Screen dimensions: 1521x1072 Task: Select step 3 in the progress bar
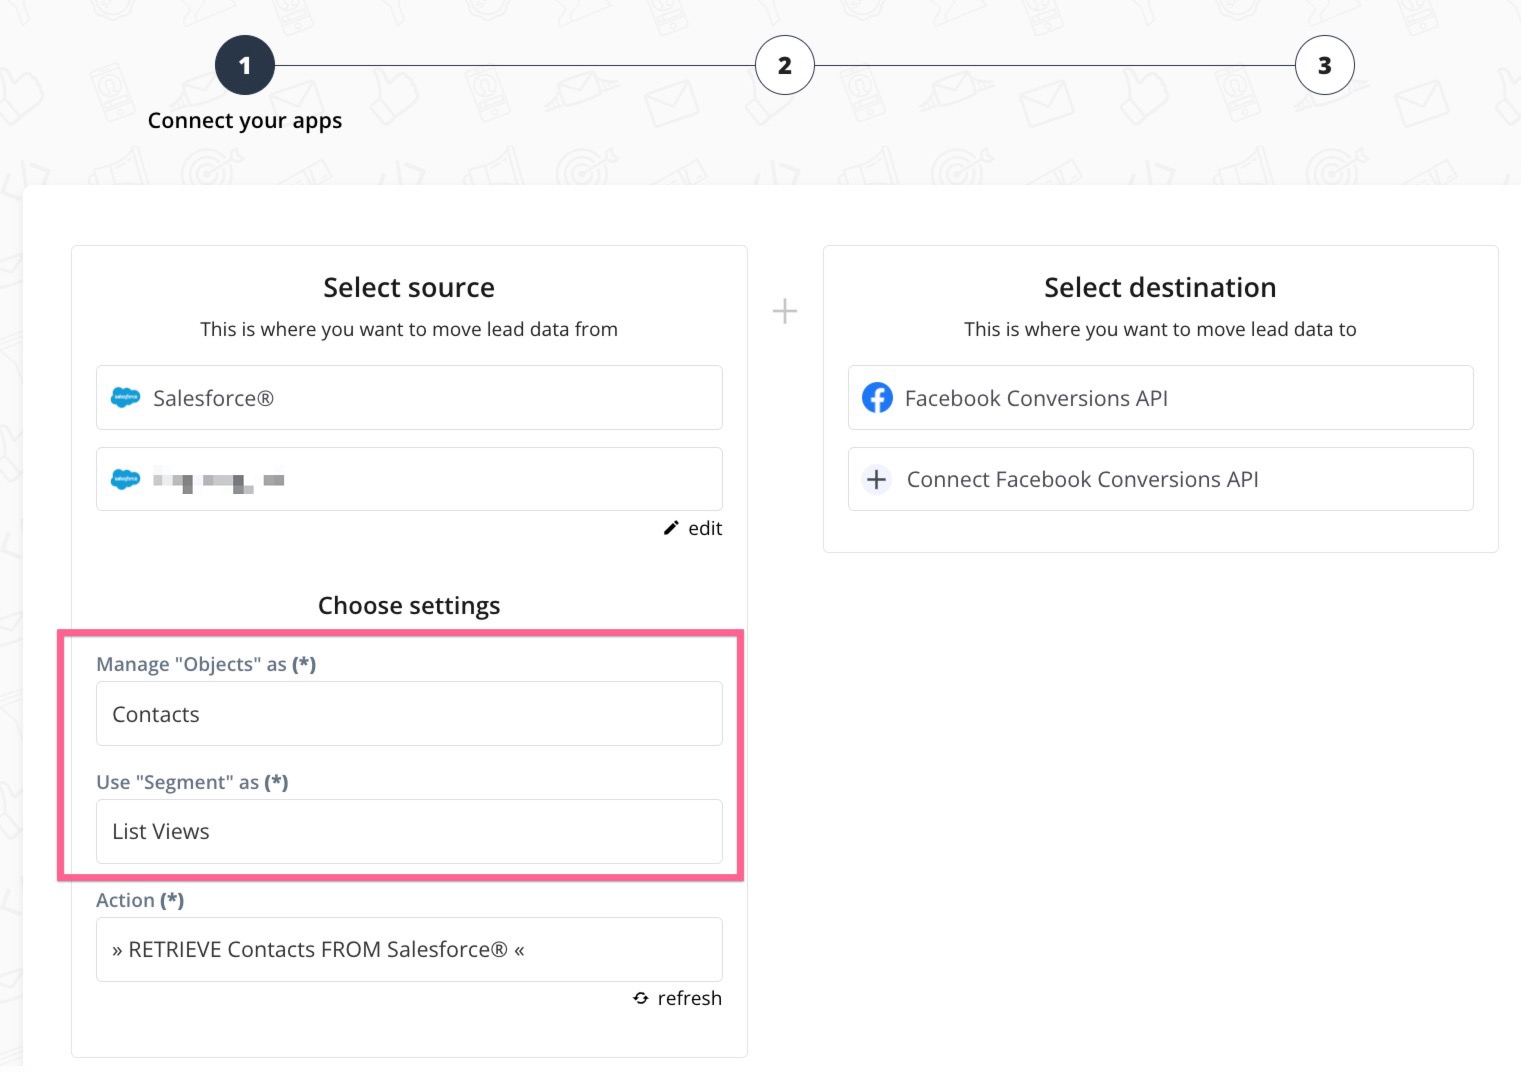(1324, 66)
